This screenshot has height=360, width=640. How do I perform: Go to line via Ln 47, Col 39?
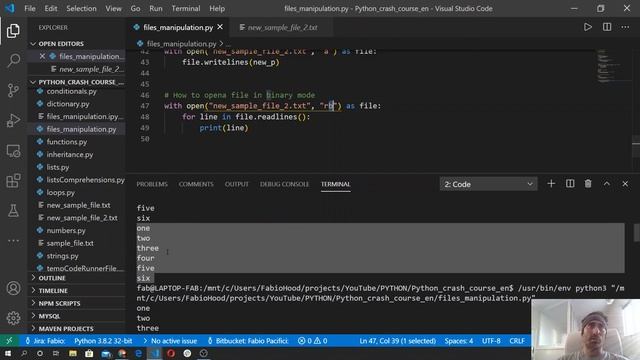[x=398, y=340]
